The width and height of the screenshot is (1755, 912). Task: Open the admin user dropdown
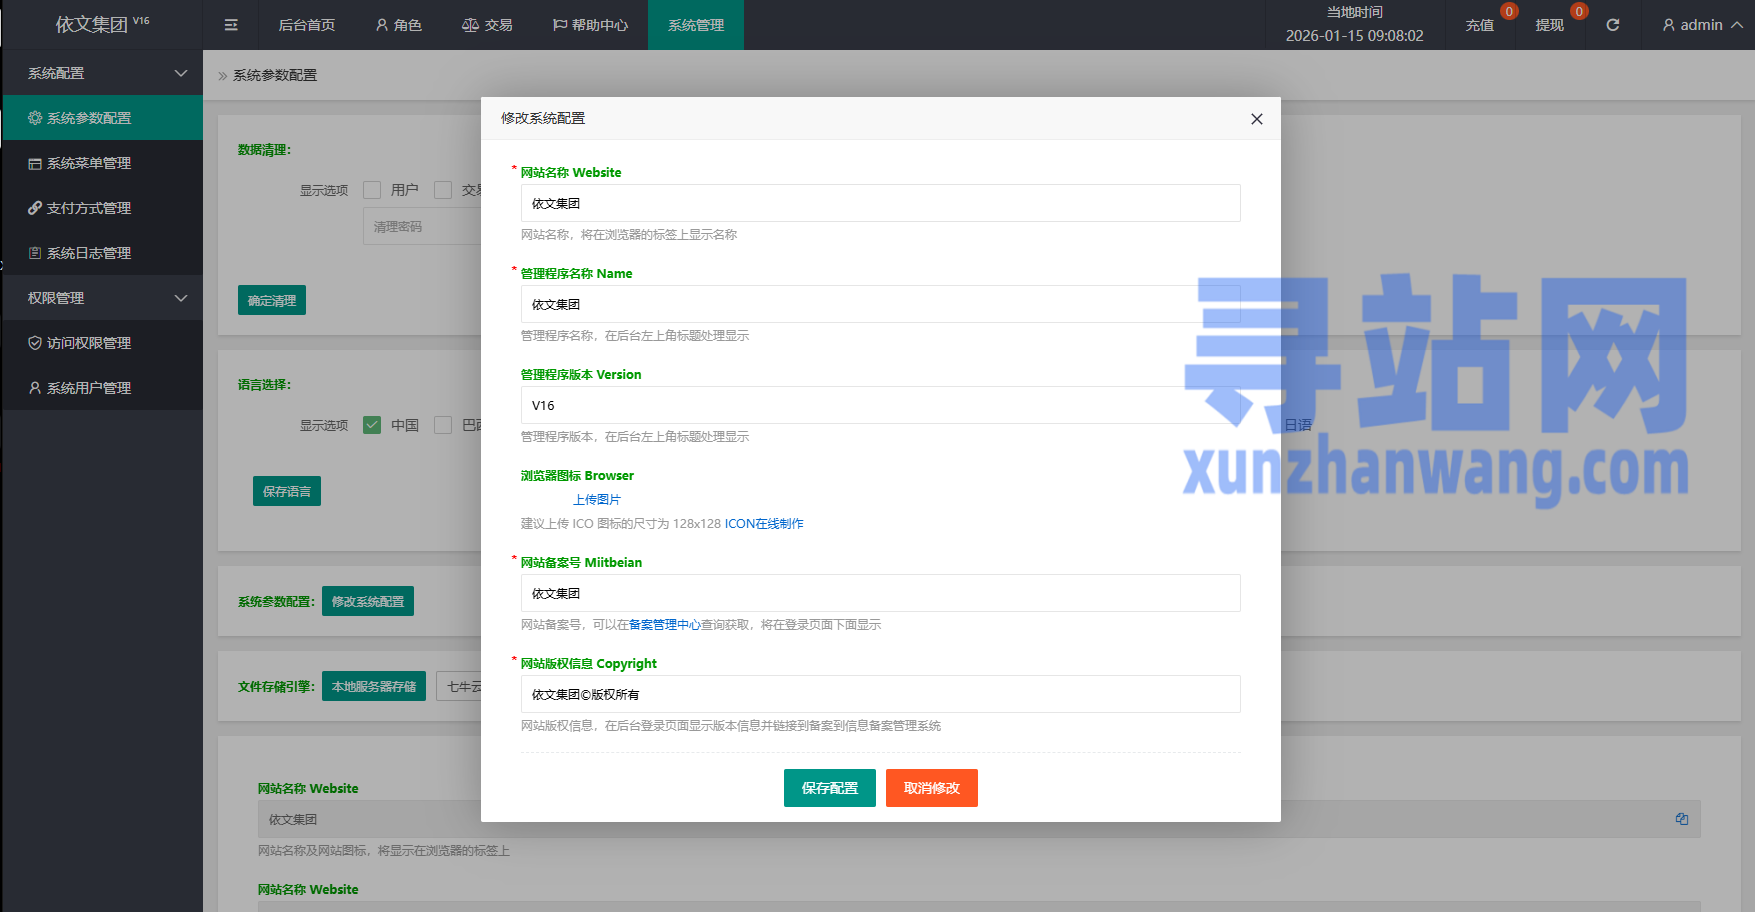1701,25
